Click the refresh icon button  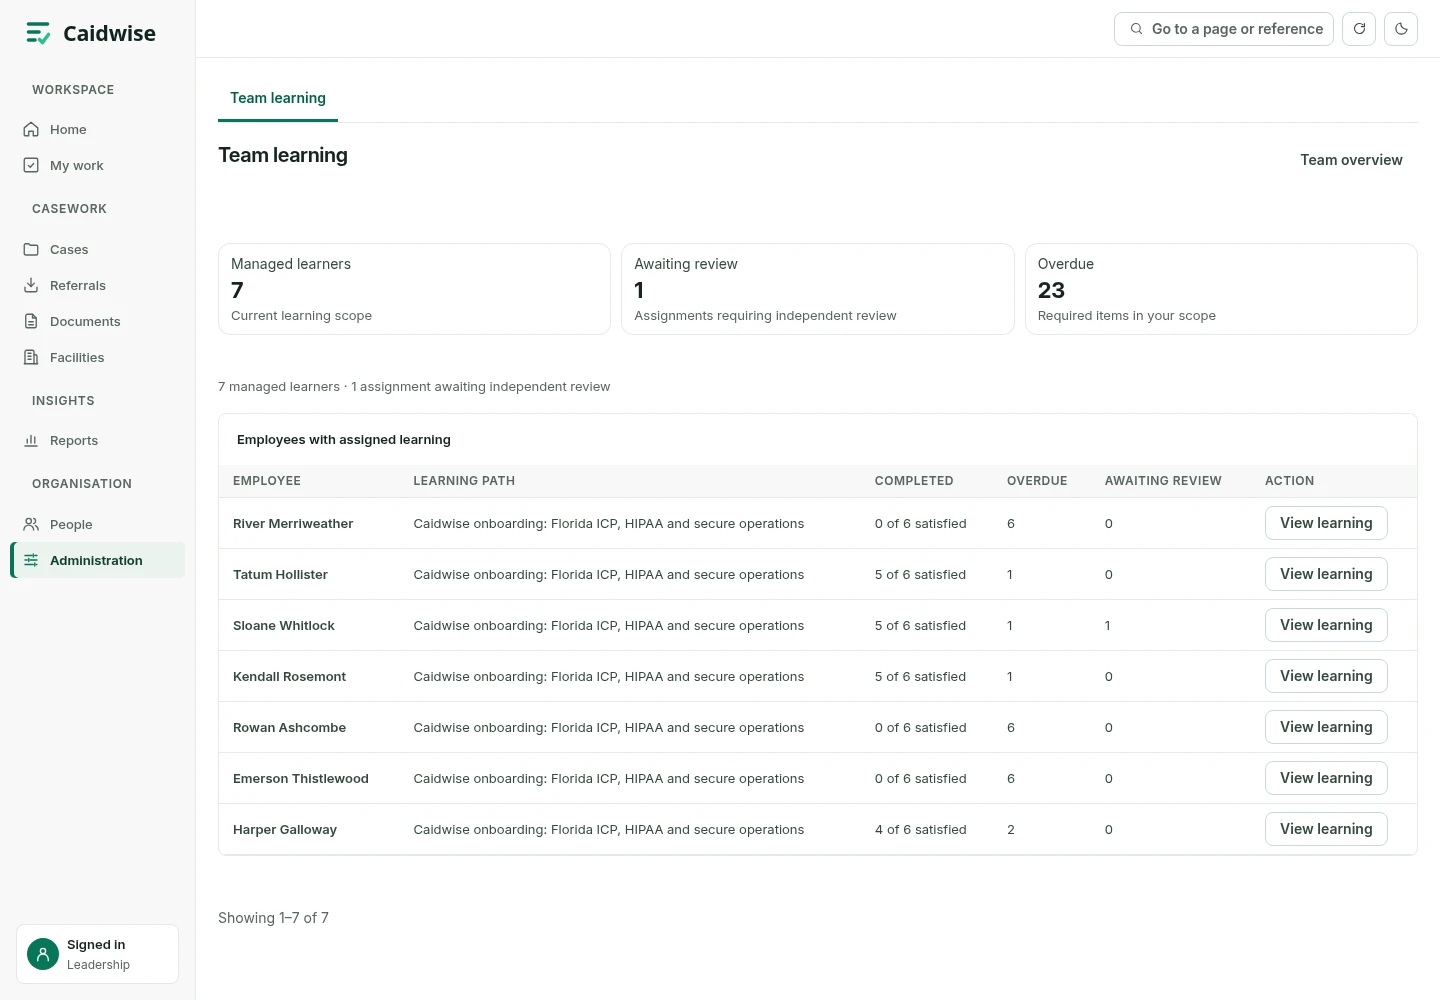click(1359, 29)
